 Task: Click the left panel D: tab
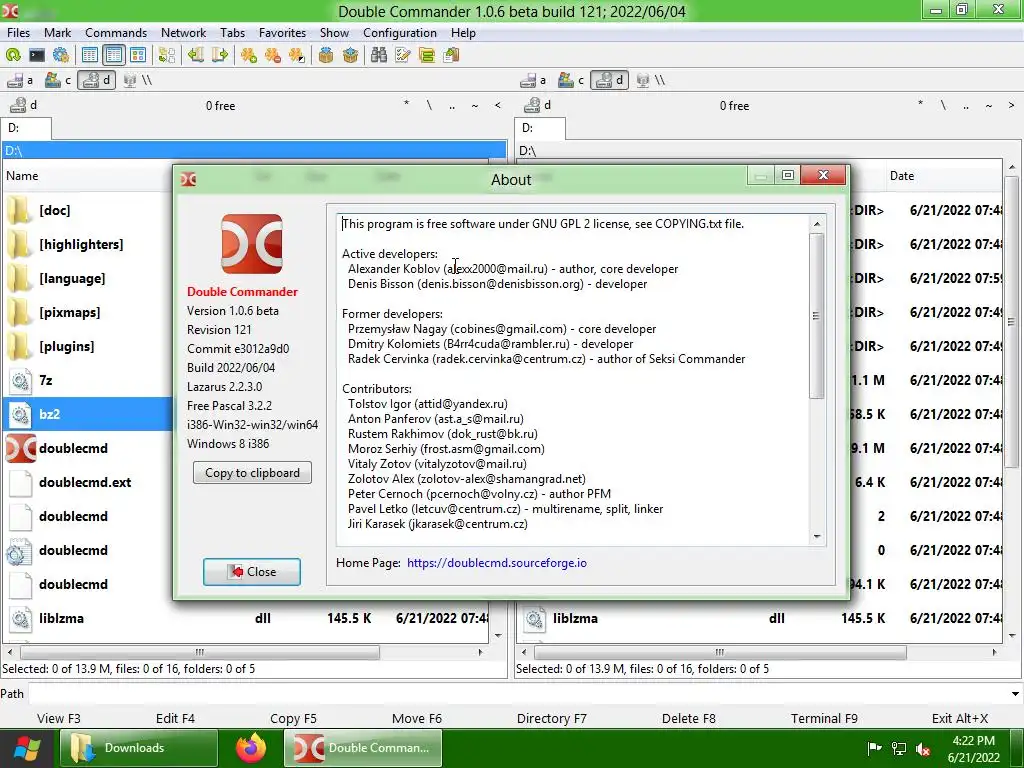(x=26, y=128)
